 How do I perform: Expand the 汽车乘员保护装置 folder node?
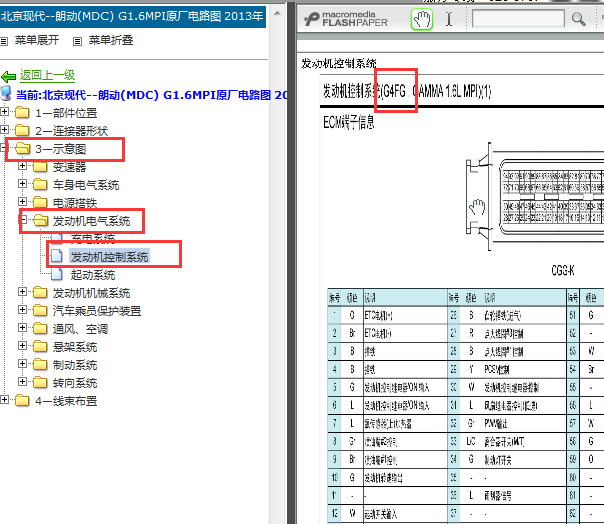click(x=22, y=309)
